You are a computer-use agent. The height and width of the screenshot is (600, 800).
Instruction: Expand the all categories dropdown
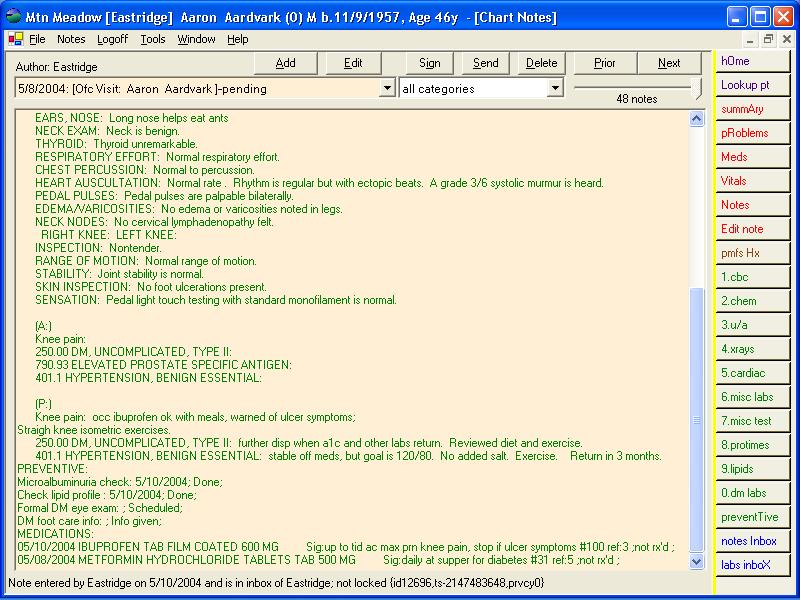556,89
